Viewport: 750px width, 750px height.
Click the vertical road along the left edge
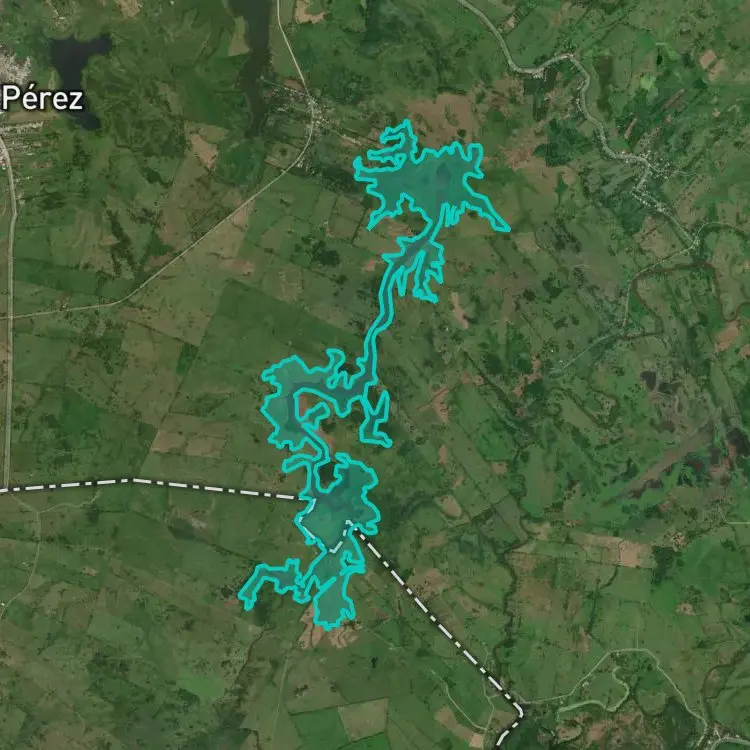click(10, 311)
